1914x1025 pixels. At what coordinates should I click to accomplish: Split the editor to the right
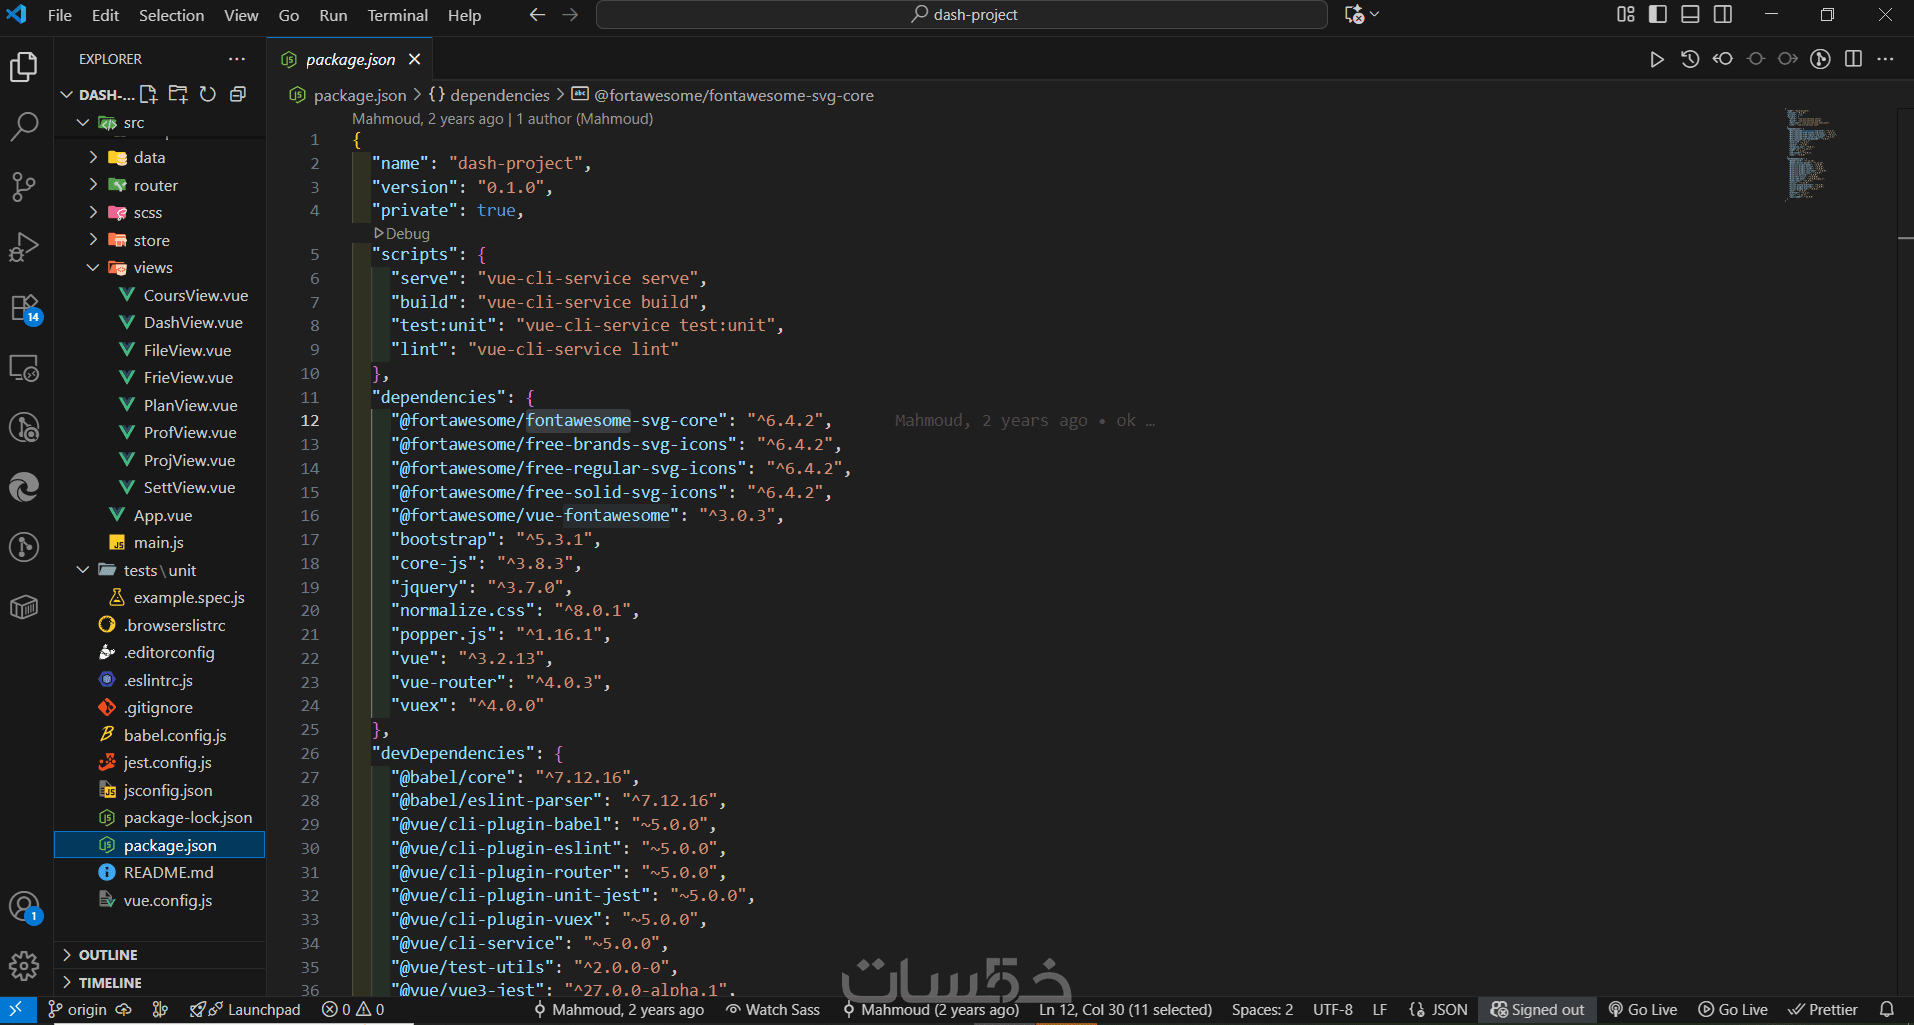pos(1853,59)
